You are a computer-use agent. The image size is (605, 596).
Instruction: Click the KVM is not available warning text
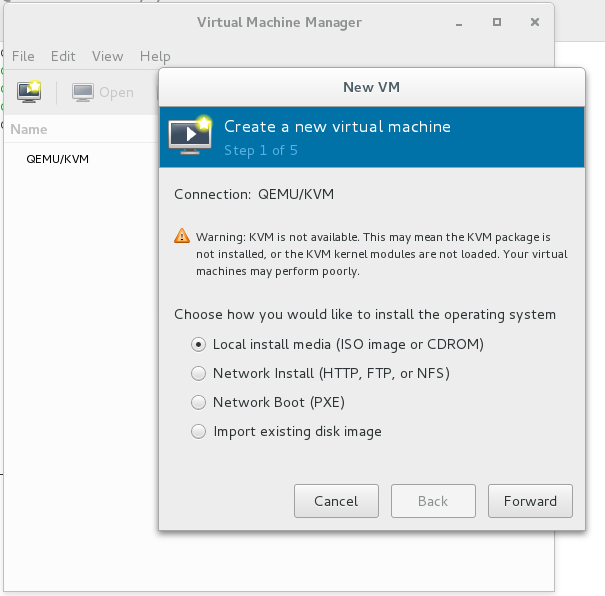pos(382,254)
